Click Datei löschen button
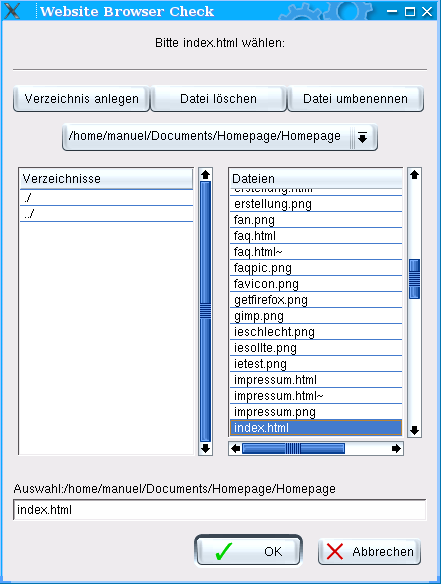 [x=218, y=99]
